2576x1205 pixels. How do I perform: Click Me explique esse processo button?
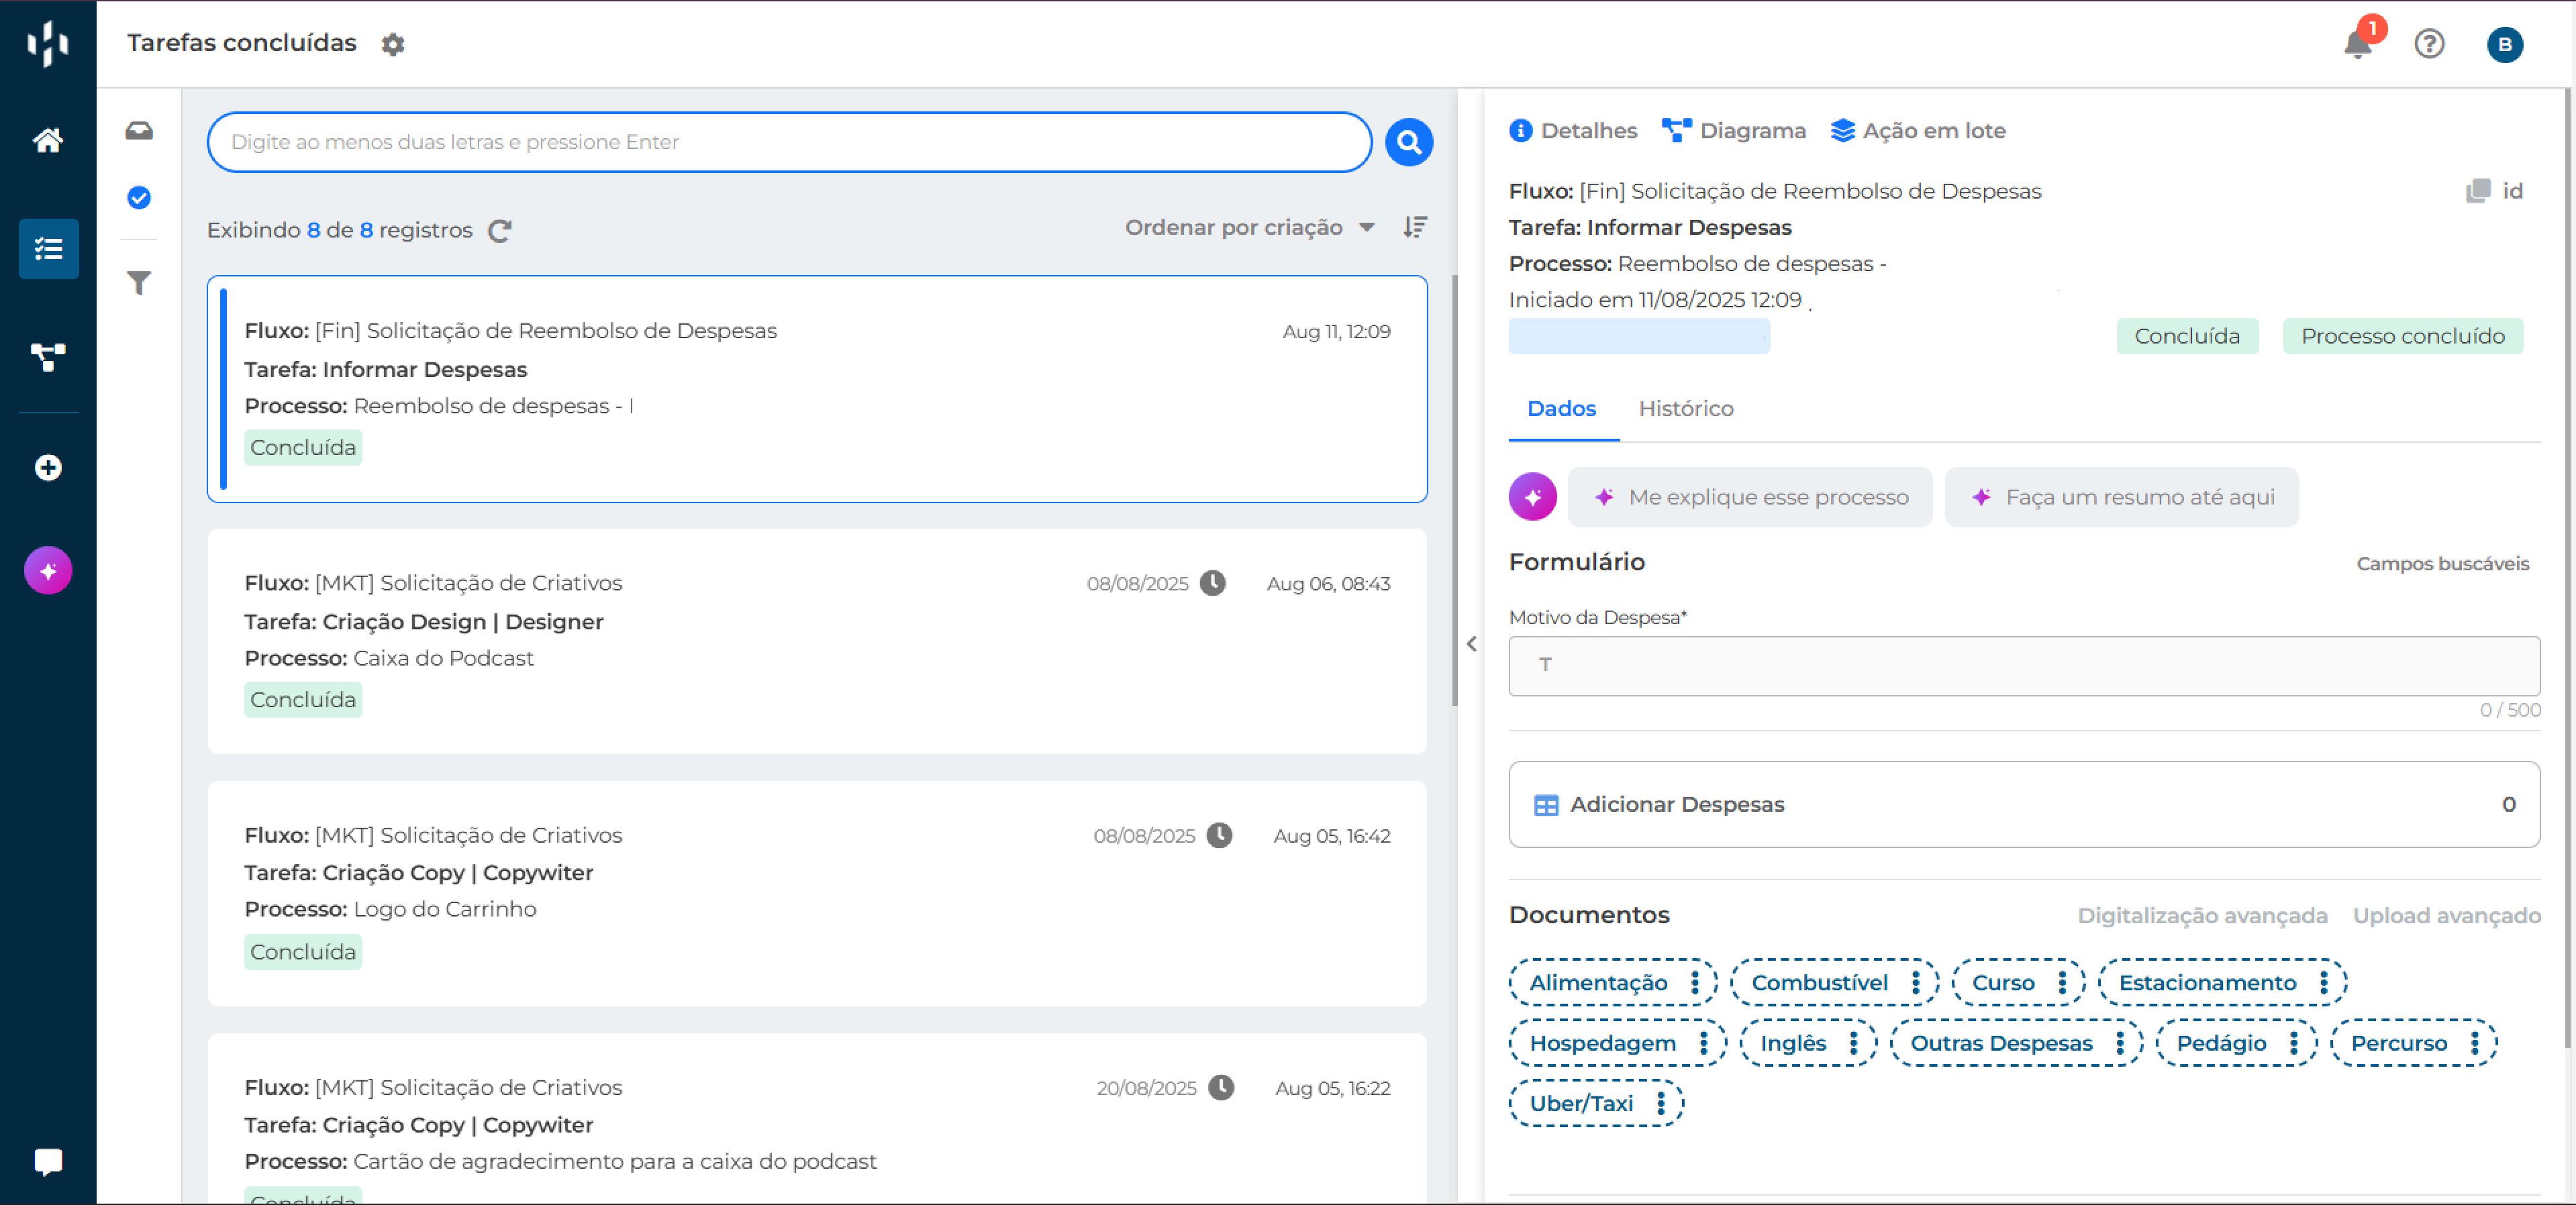(1750, 497)
